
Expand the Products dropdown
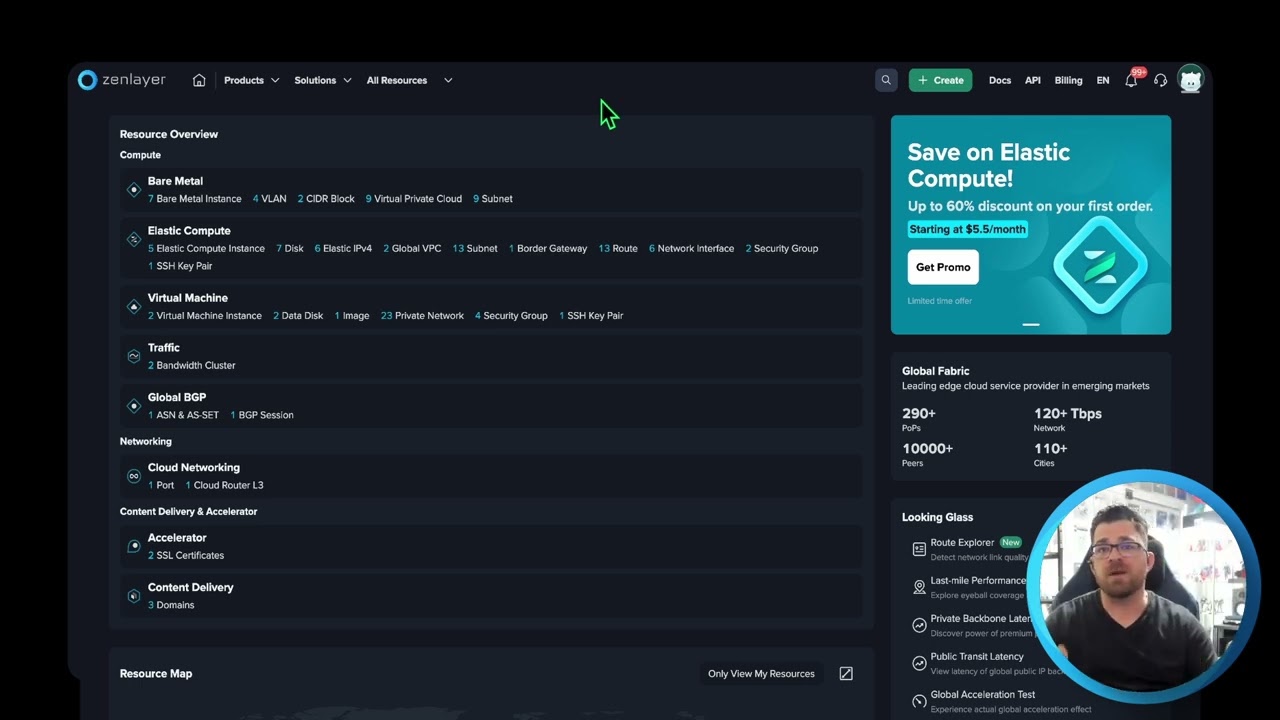pos(251,80)
